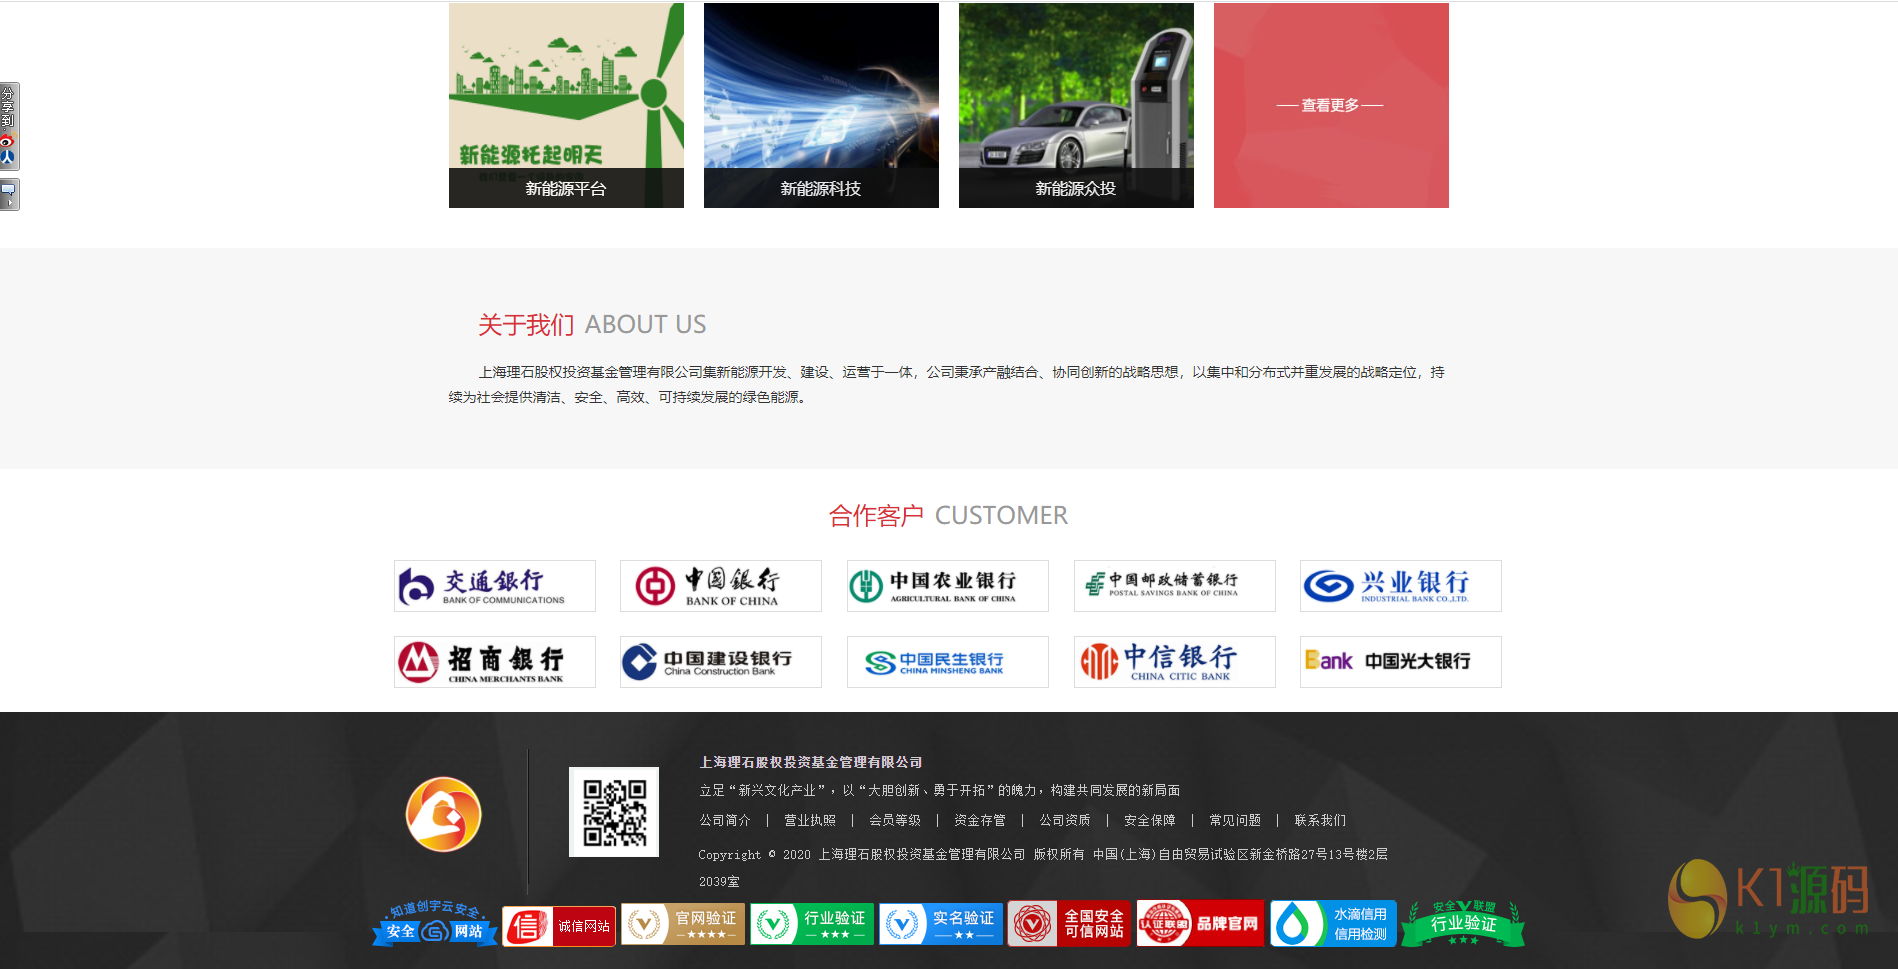Screen dimensions: 1898x969
Task: Open 常见问题 footer link
Action: [1235, 820]
